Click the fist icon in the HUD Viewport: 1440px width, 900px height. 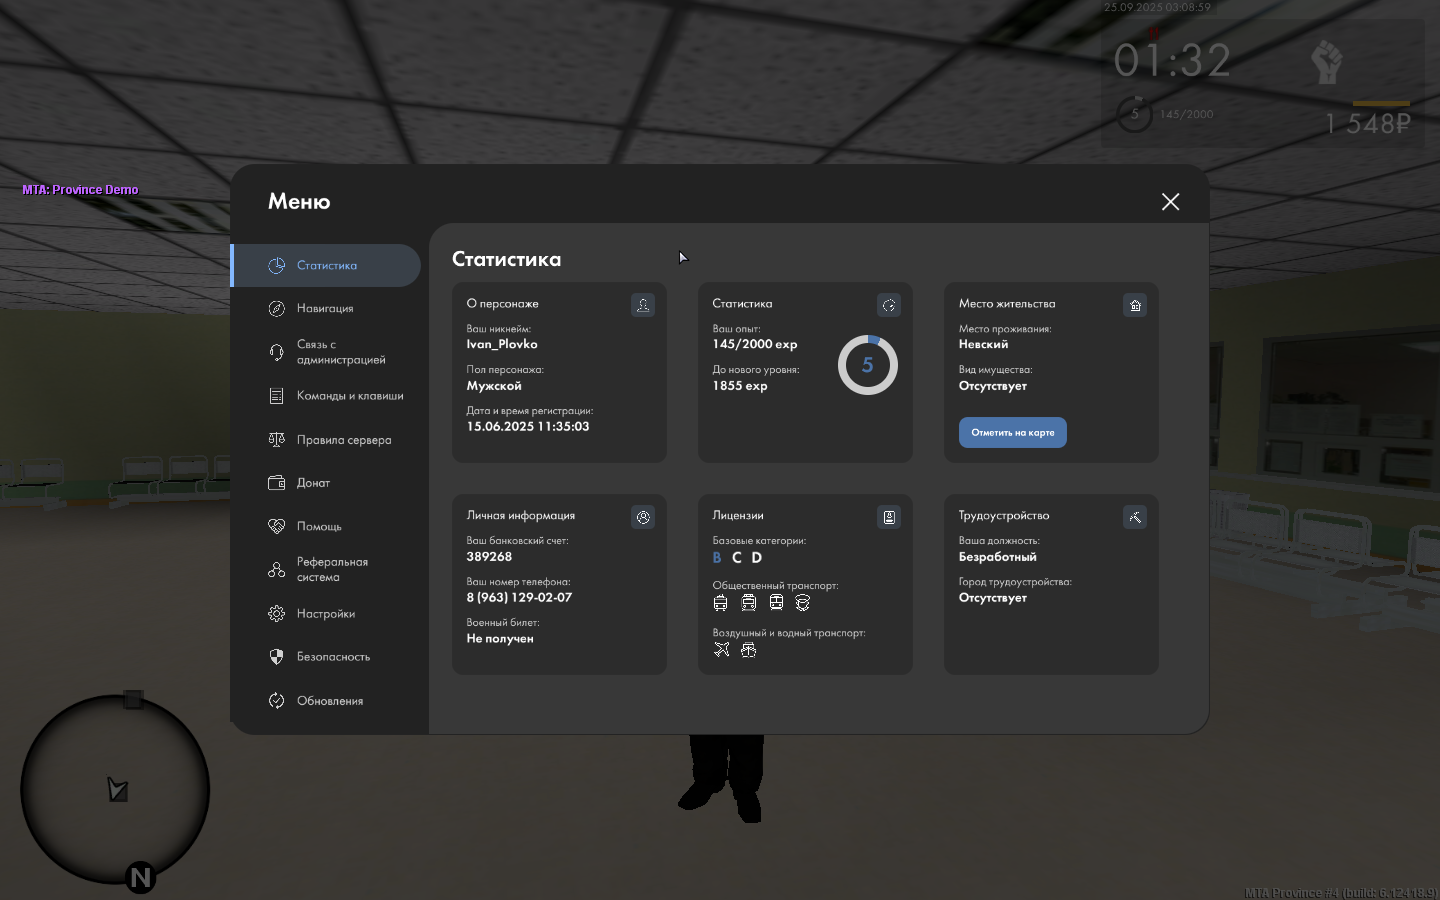pyautogui.click(x=1327, y=63)
